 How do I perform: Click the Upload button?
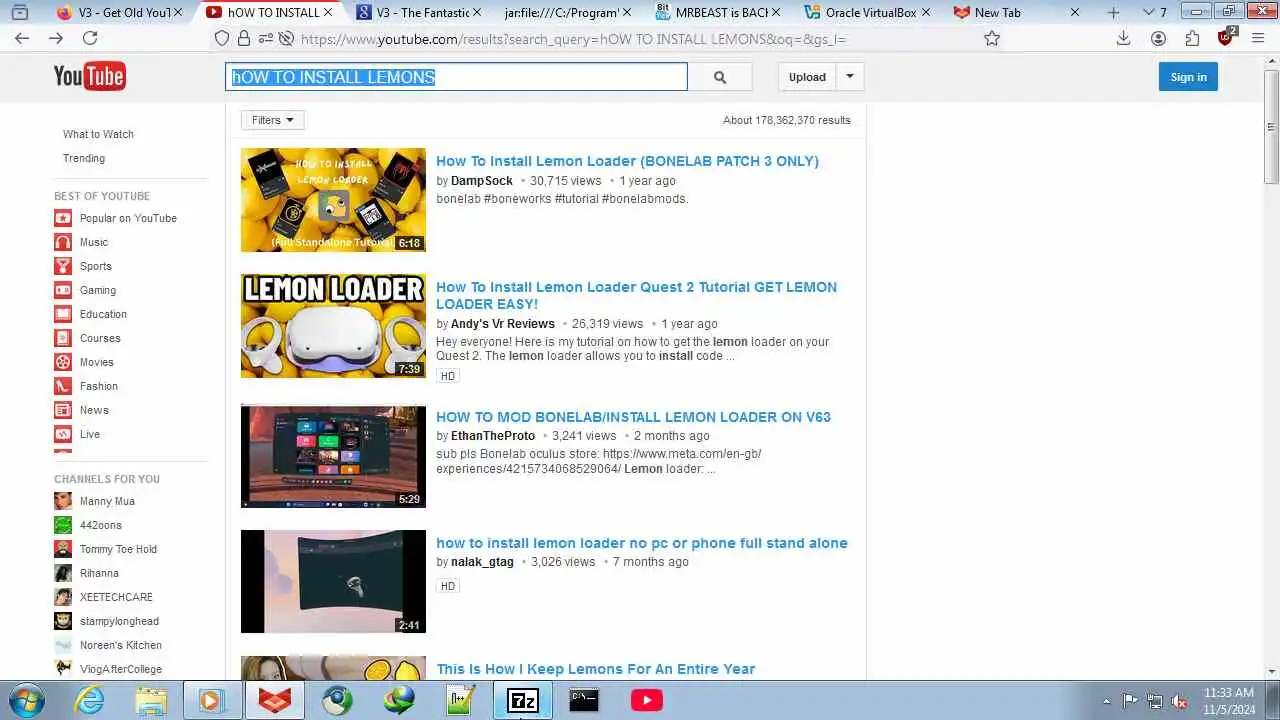[x=807, y=77]
